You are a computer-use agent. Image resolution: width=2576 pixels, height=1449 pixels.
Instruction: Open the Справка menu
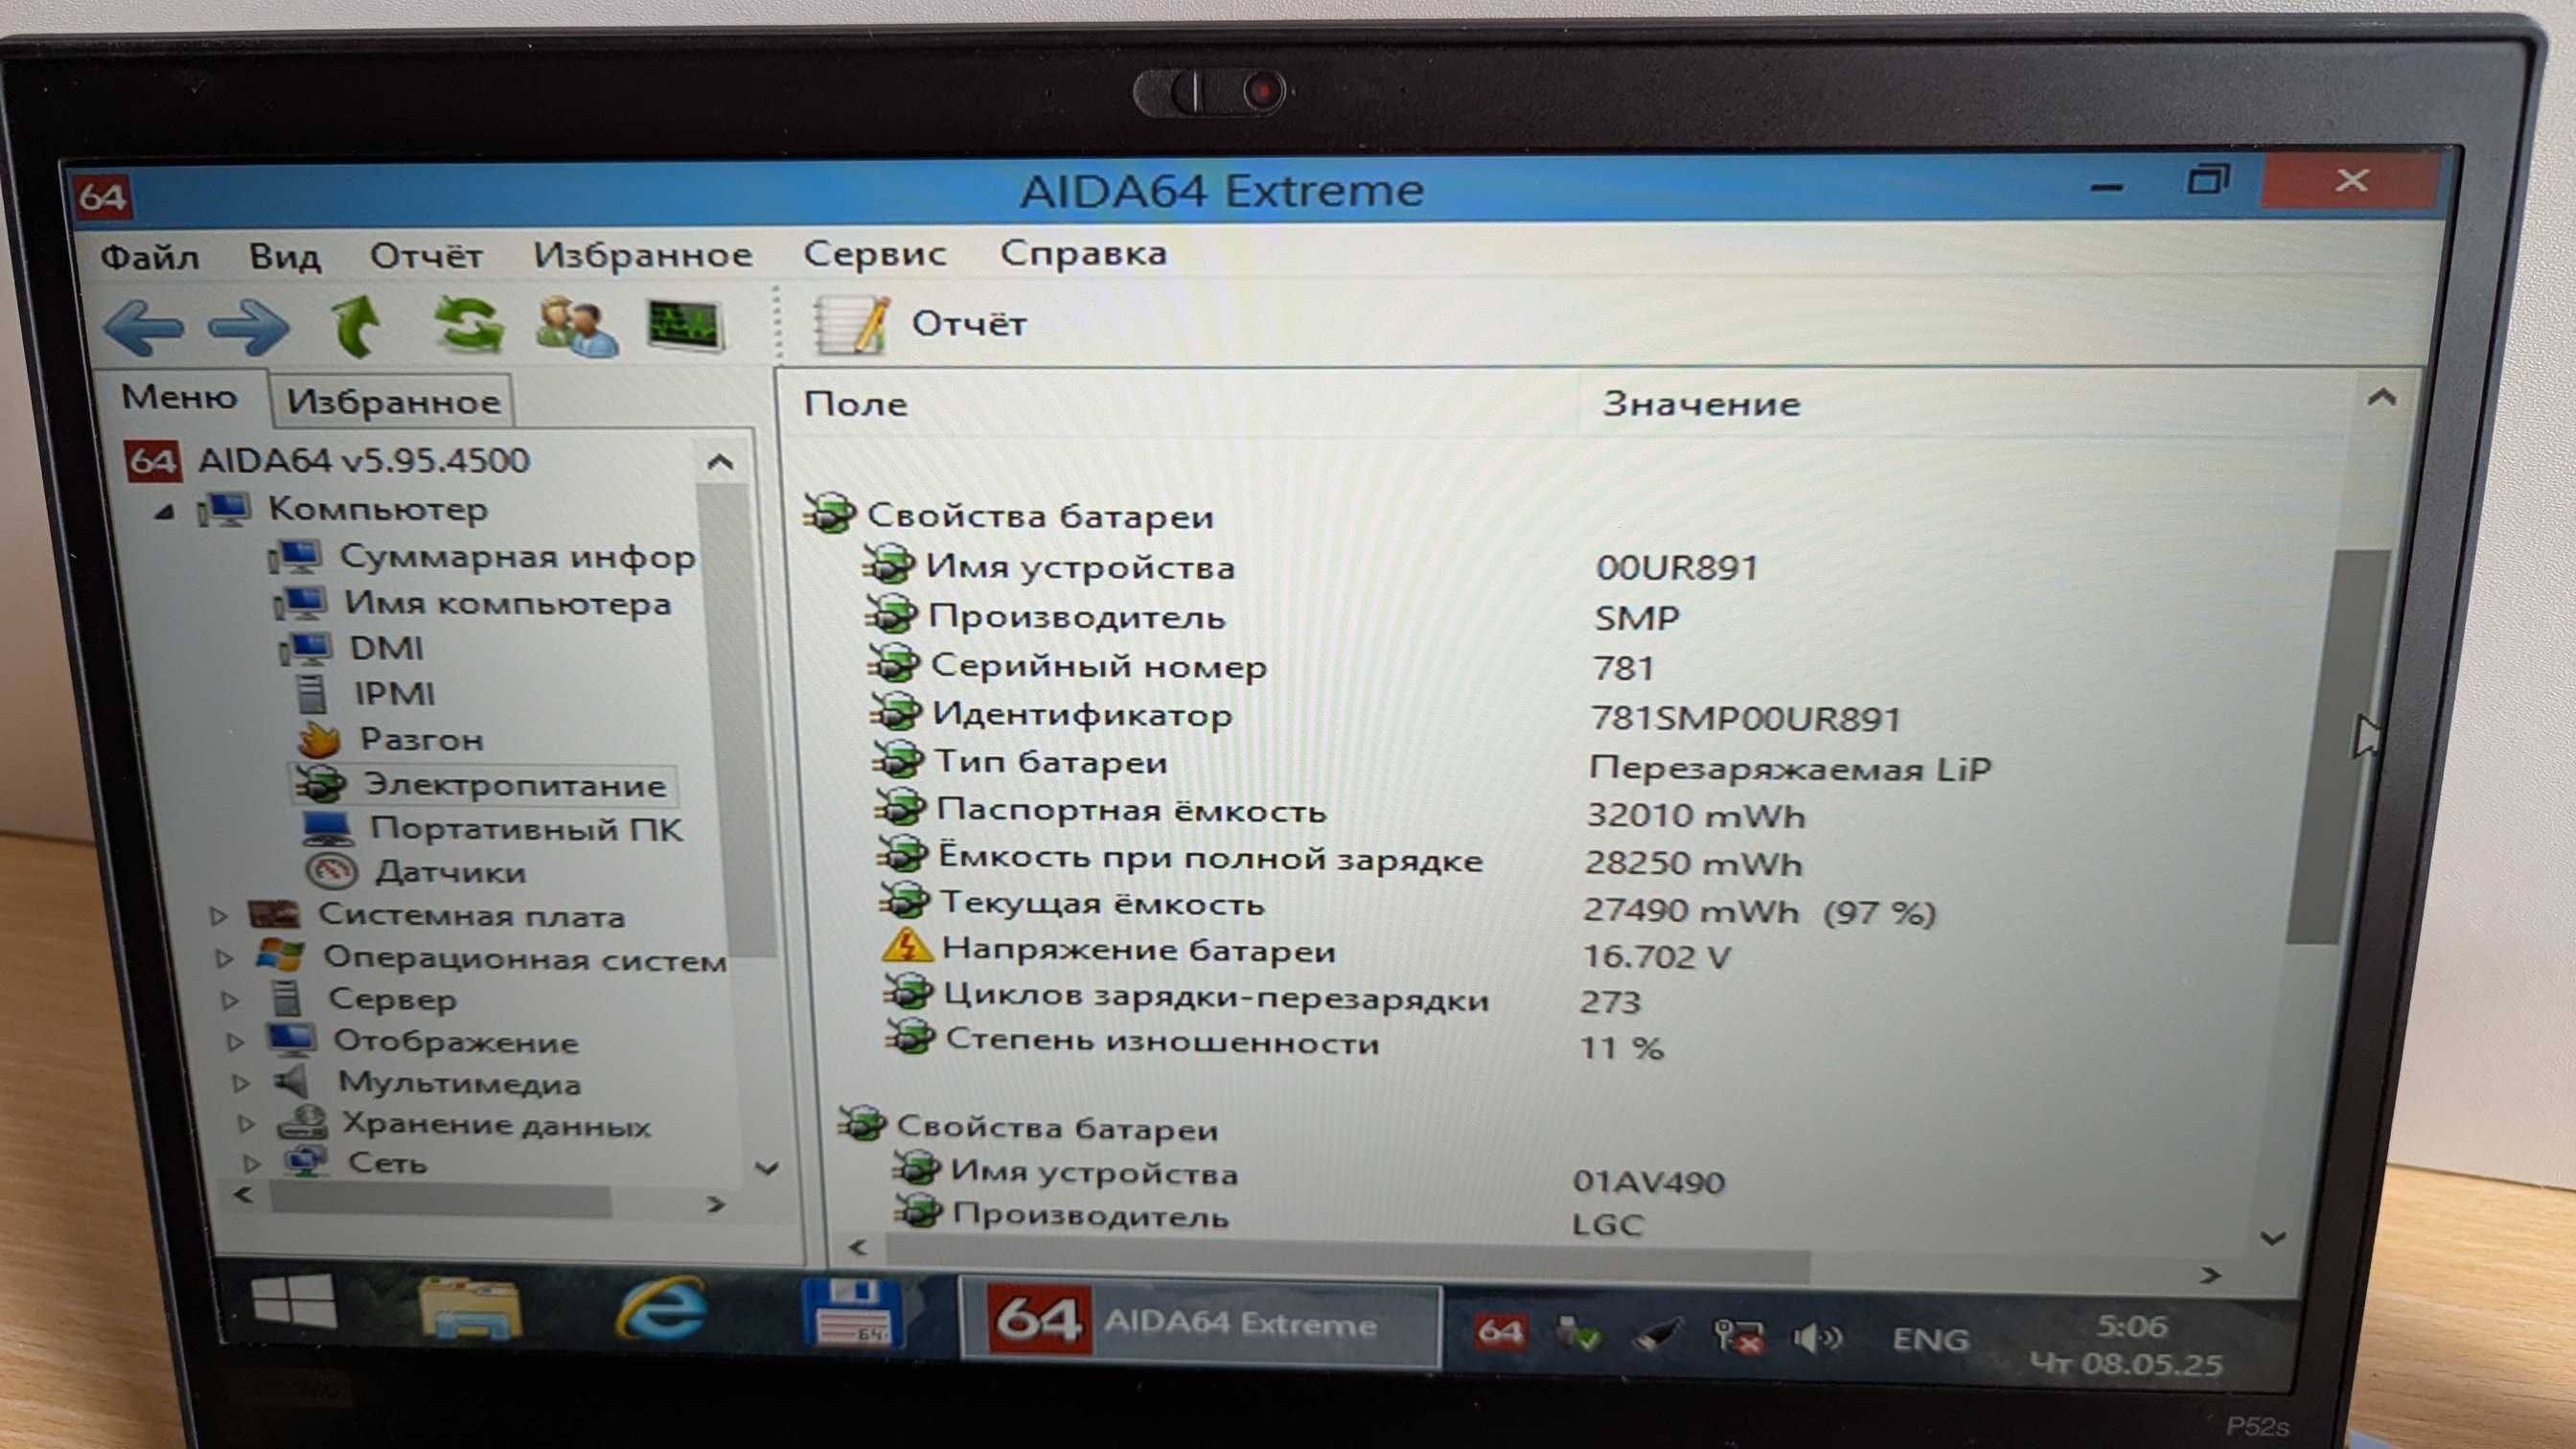tap(1083, 253)
